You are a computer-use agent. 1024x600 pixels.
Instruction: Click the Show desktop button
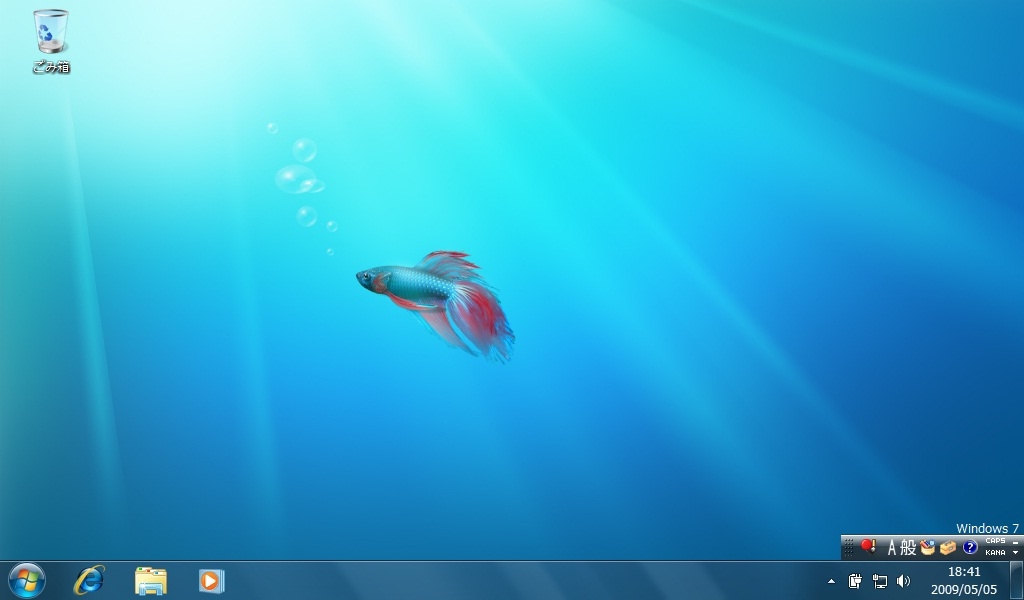pos(1016,580)
